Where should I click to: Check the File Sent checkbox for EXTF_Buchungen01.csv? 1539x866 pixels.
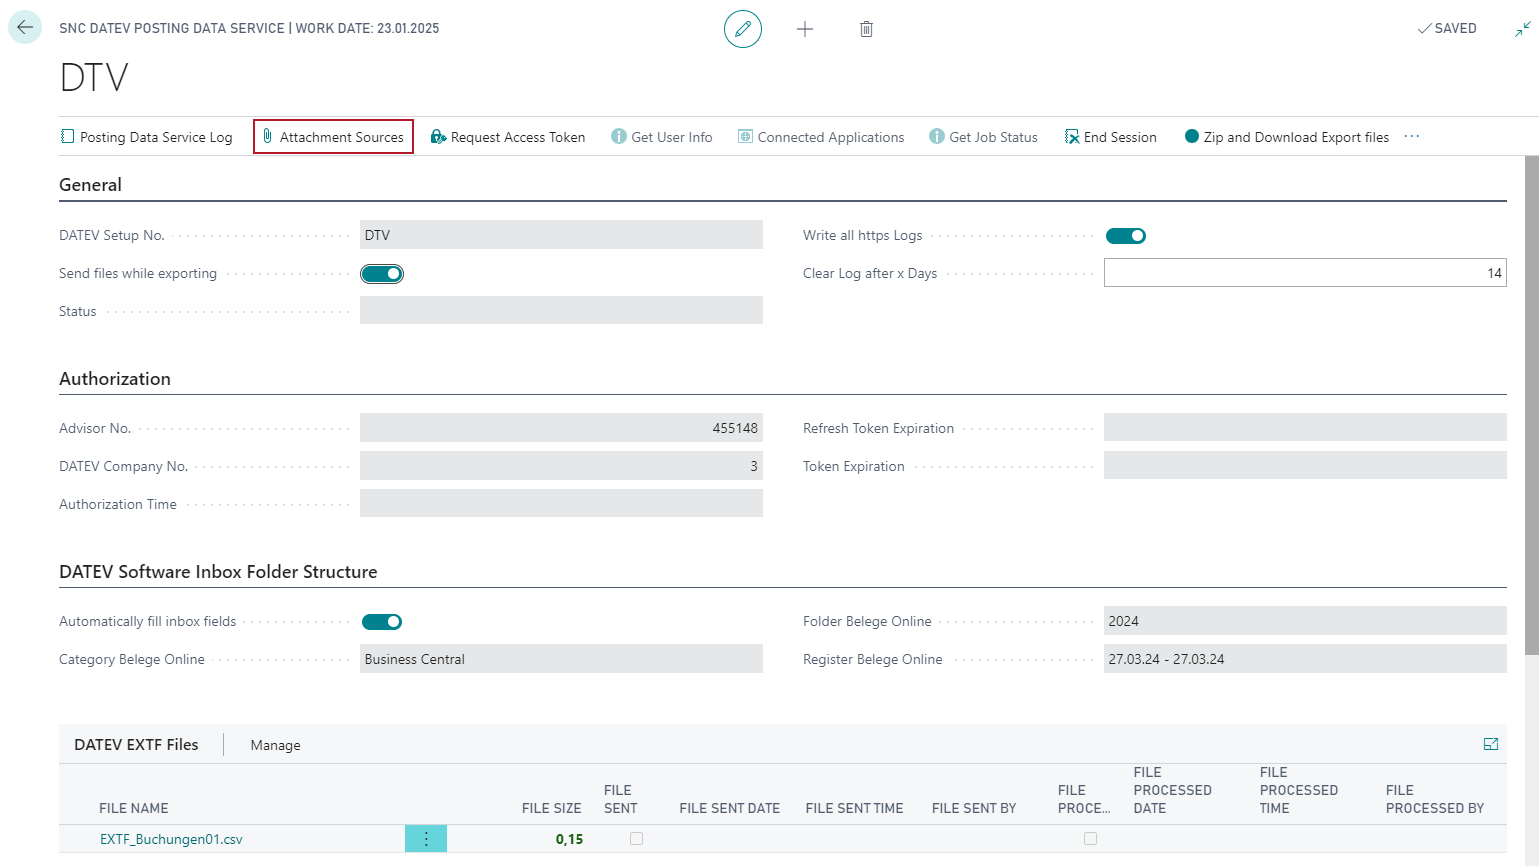click(636, 839)
